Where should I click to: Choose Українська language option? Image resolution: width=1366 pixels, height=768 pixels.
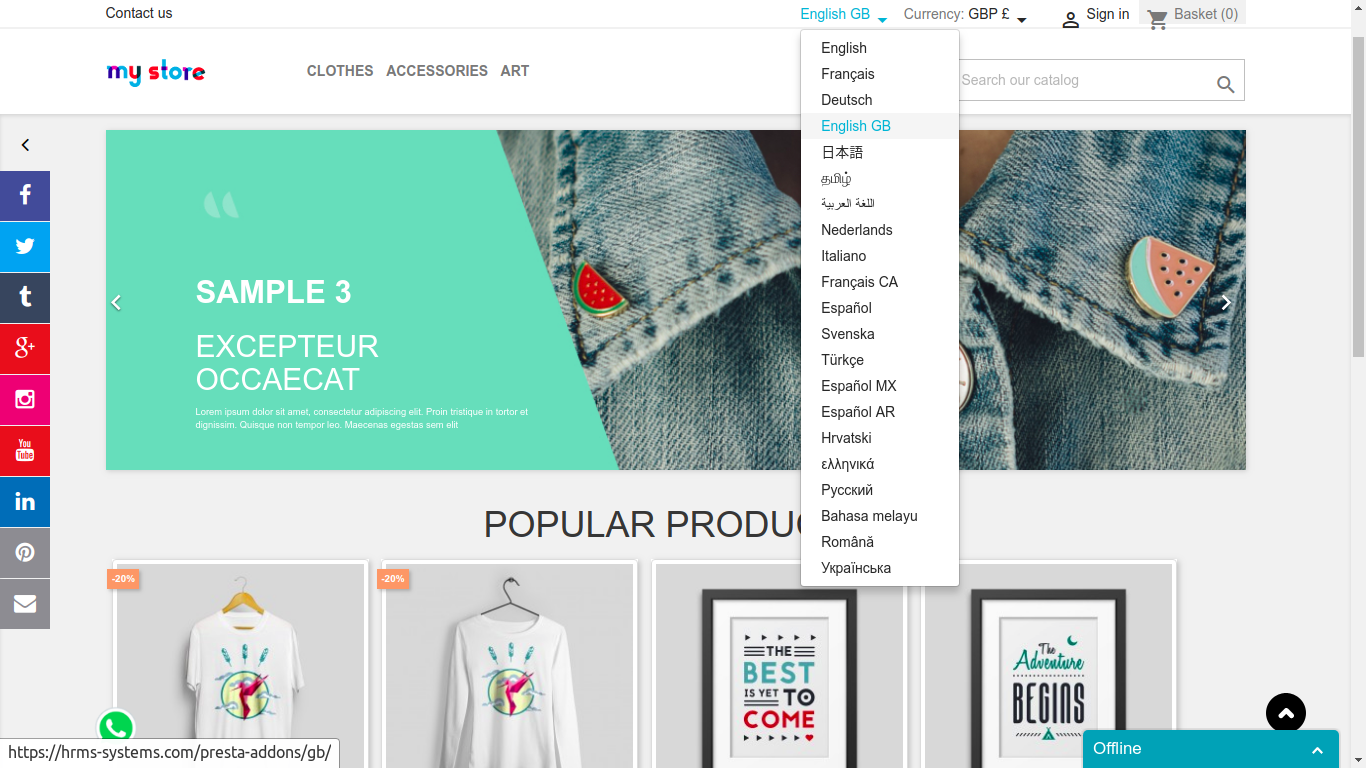[x=880, y=568]
